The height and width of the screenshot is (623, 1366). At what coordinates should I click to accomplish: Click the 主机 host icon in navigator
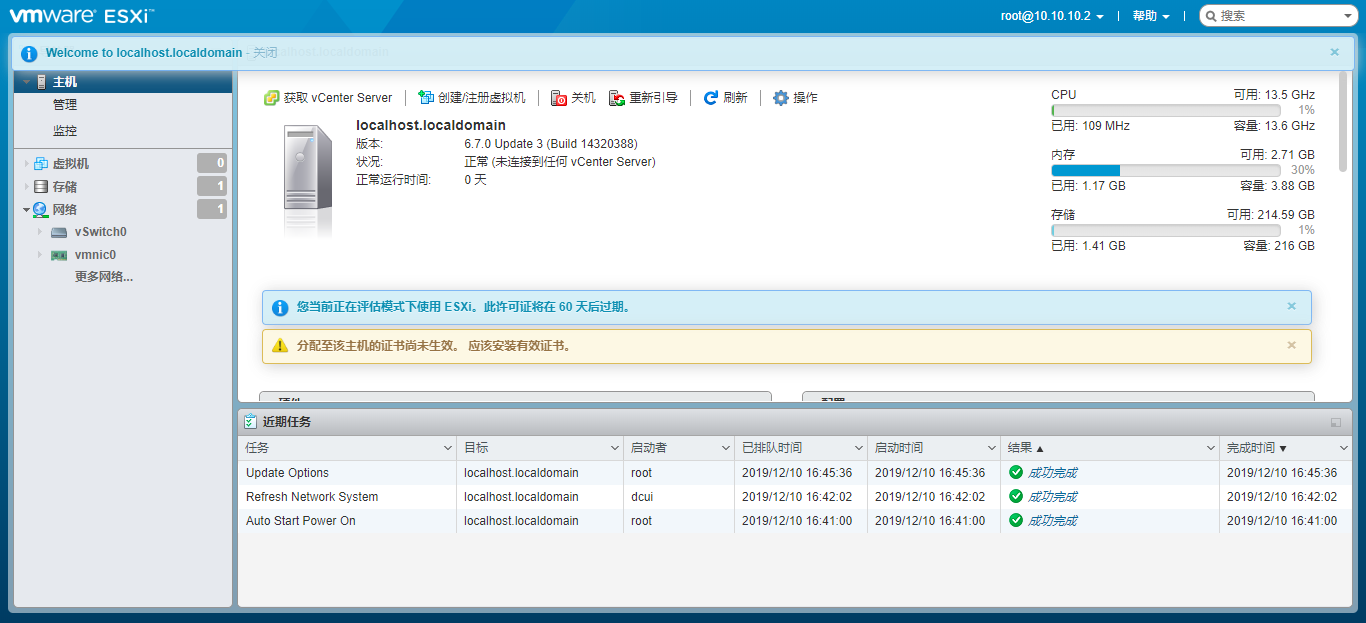pos(41,82)
